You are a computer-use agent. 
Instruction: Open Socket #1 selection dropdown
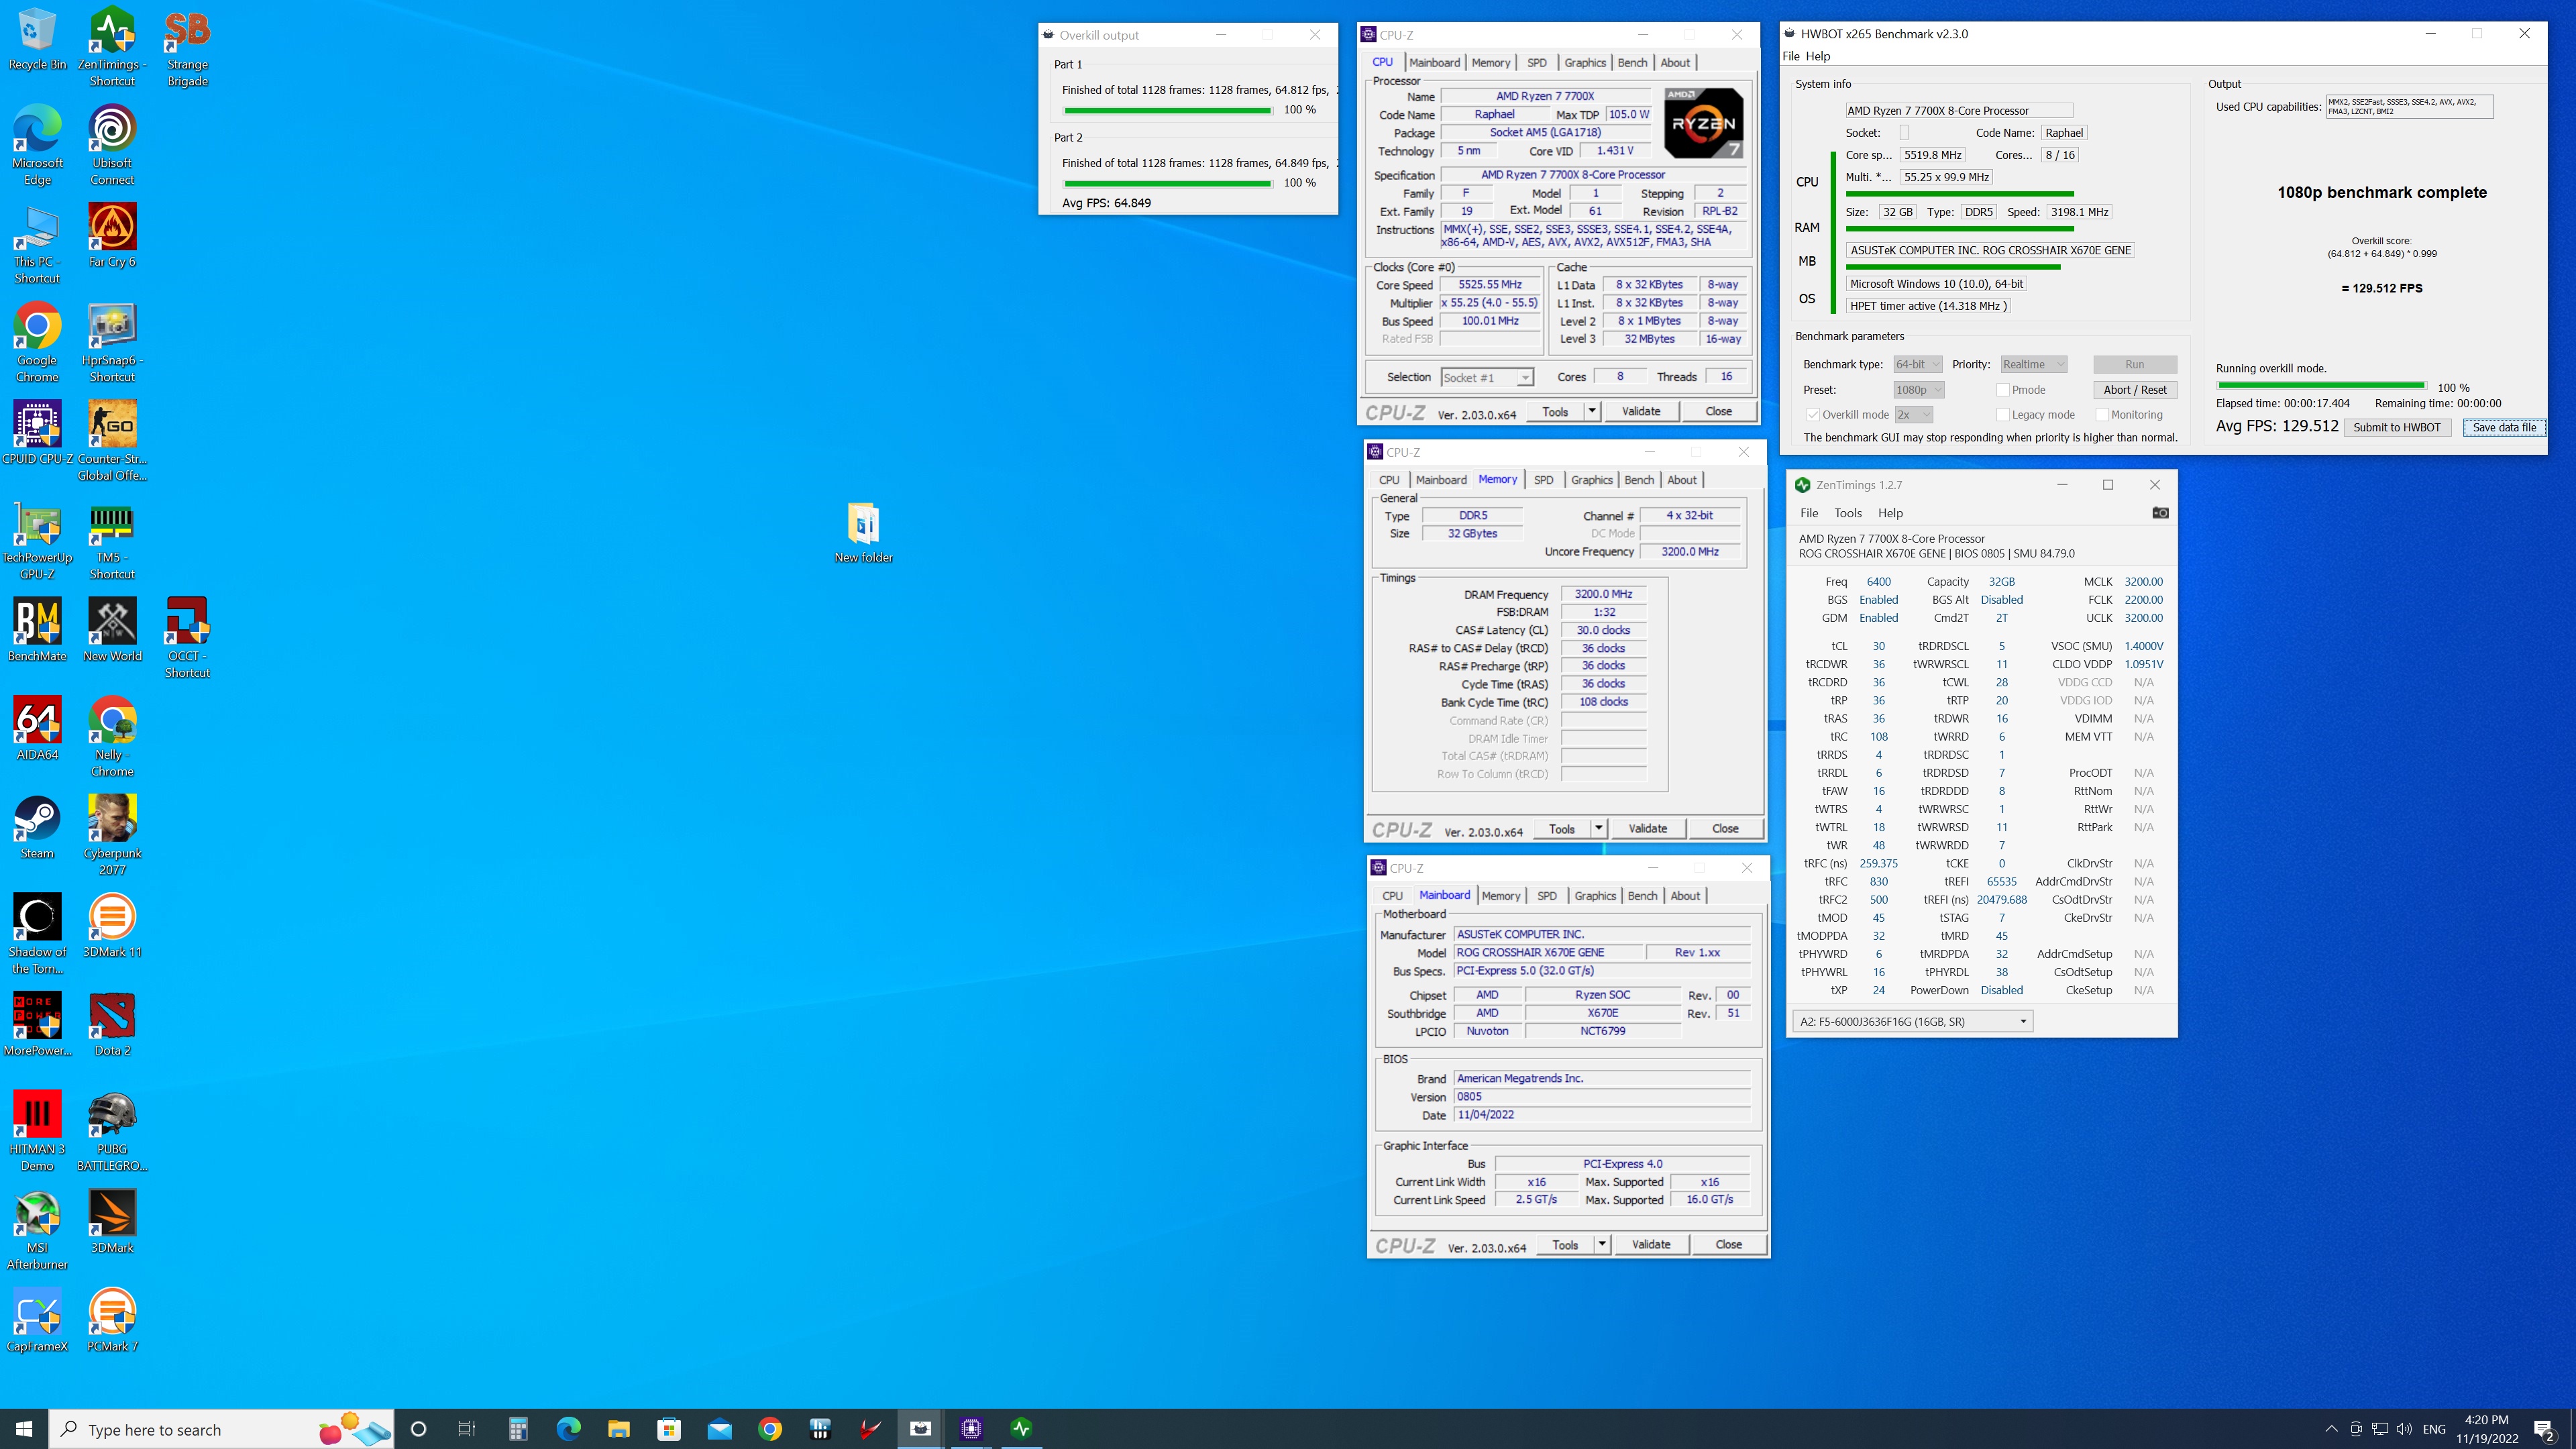[x=1487, y=378]
